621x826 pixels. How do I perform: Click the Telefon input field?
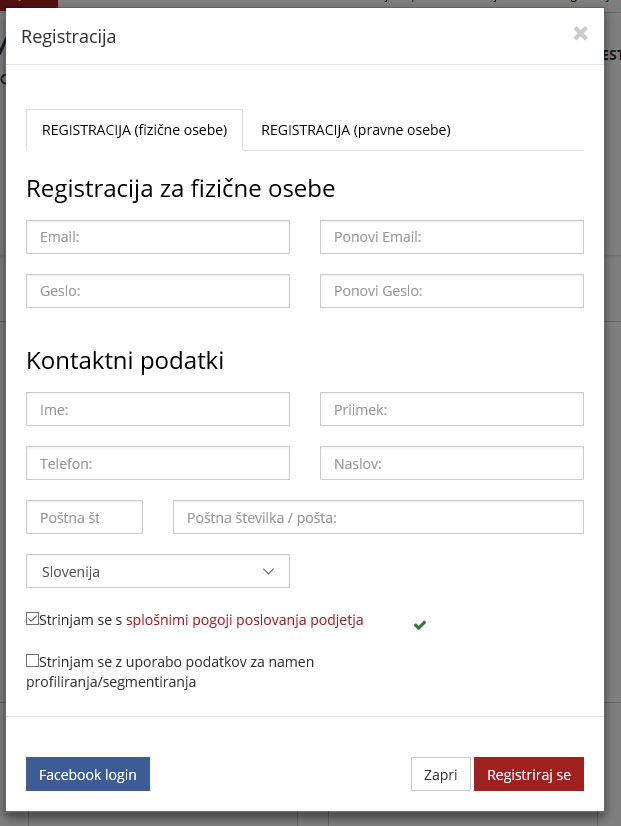158,463
